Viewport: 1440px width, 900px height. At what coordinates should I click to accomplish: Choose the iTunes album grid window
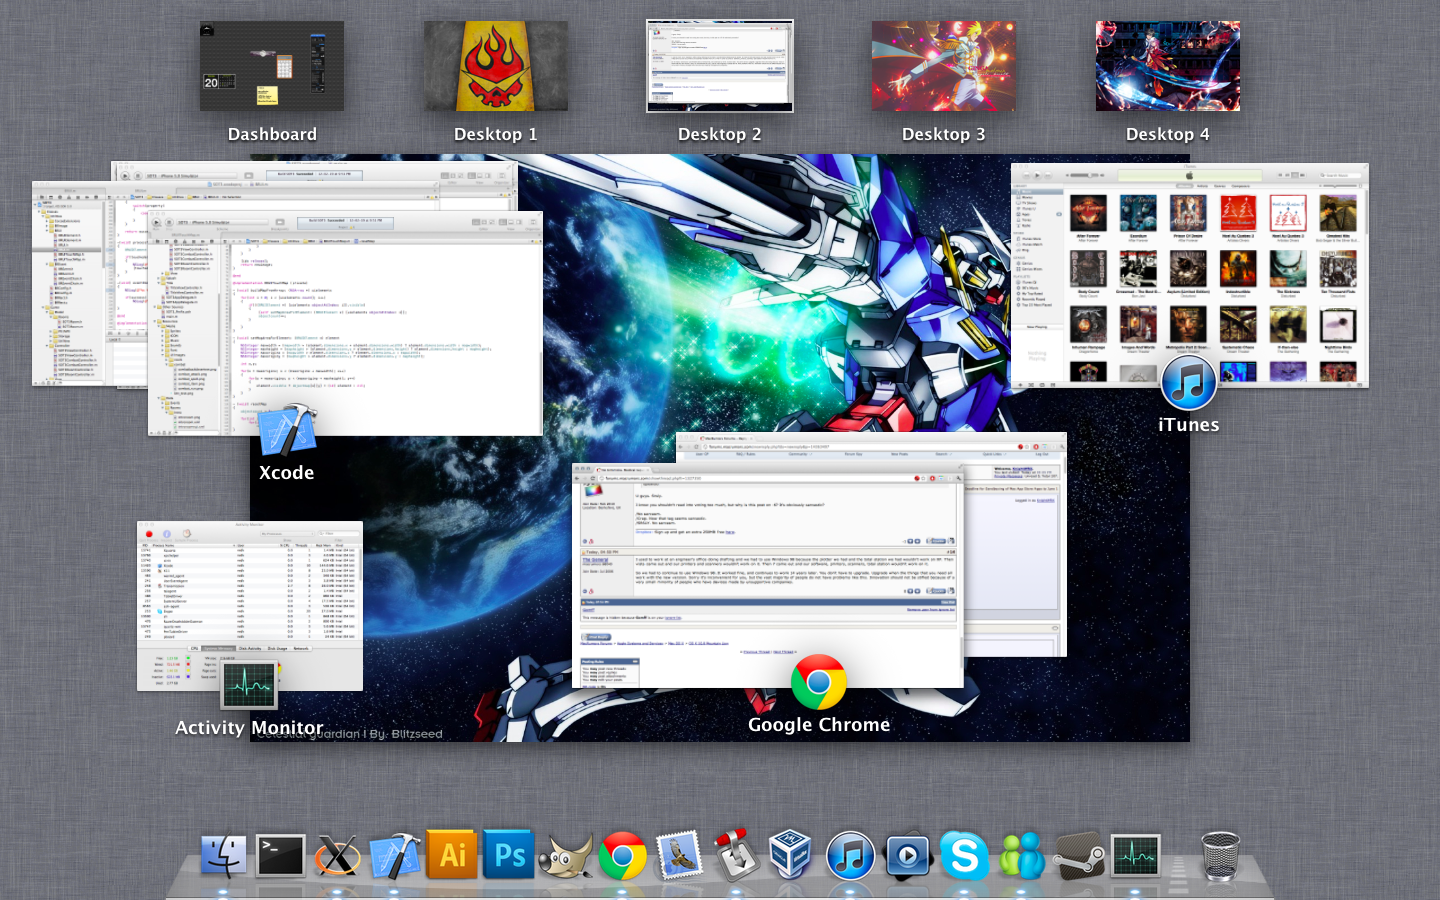point(1189,275)
